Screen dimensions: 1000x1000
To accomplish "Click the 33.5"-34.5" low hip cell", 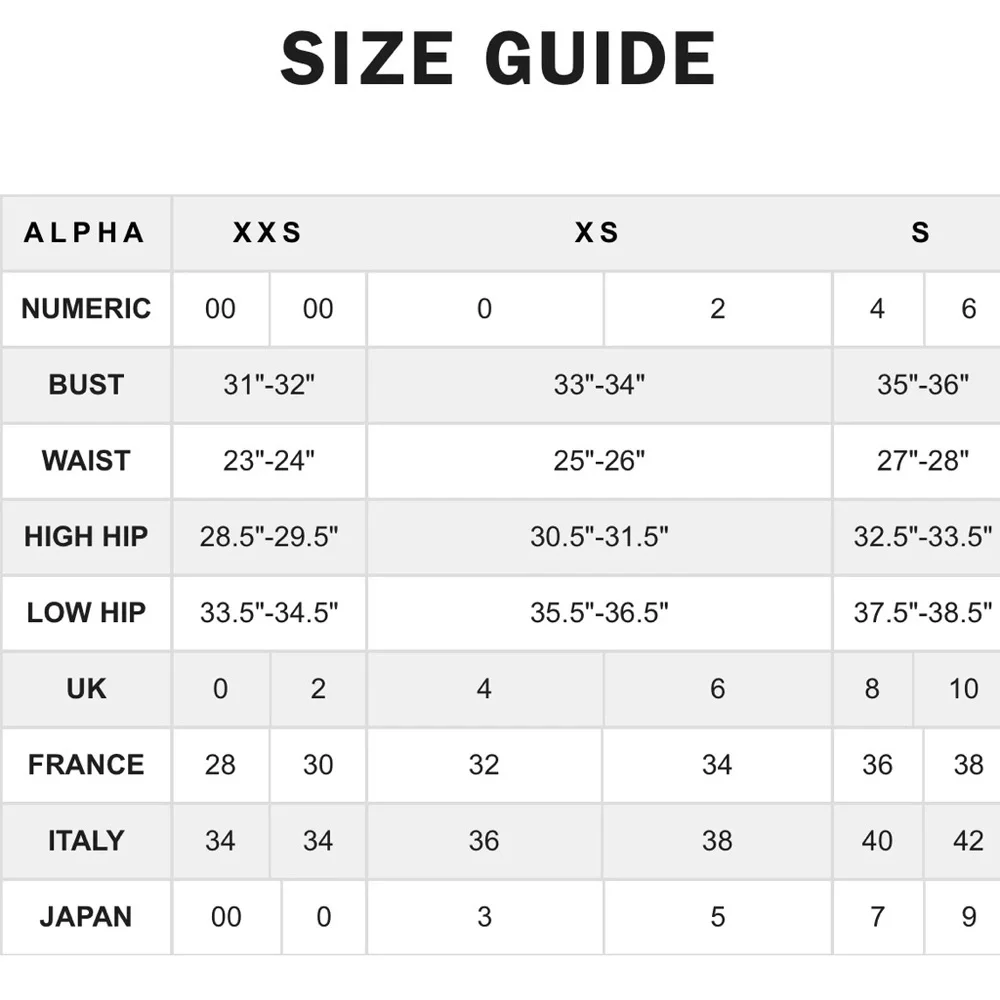I will [x=269, y=613].
